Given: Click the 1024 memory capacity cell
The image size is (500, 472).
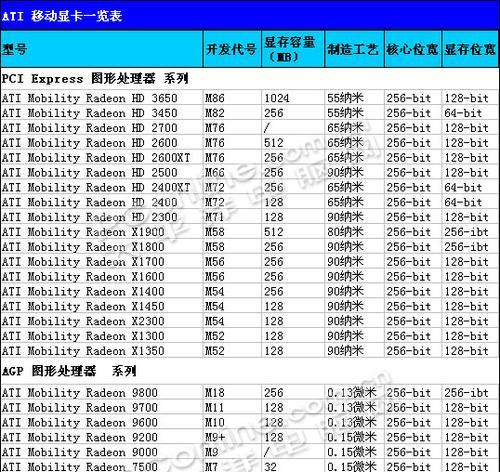Looking at the screenshot, I should click(293, 98).
